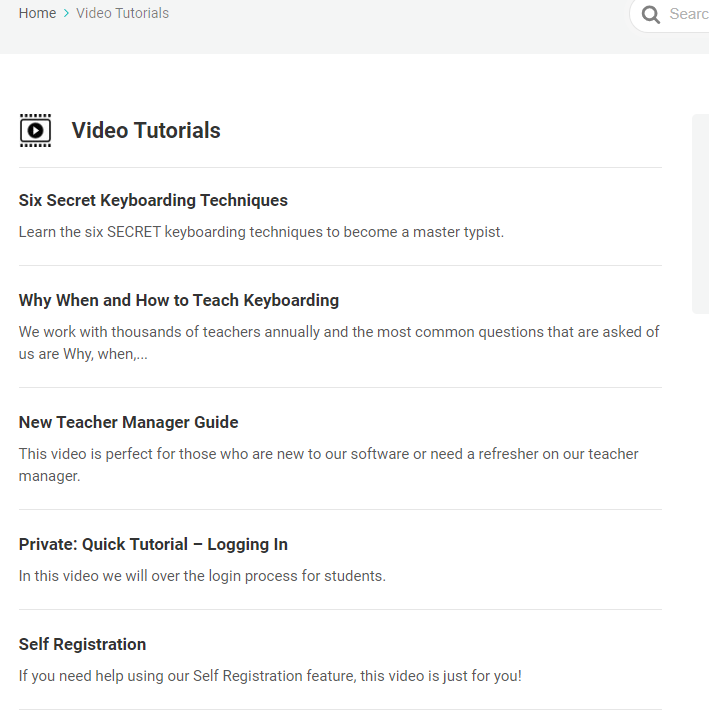Click the gray sidebar panel at right edge
The image size is (709, 724).
click(x=701, y=214)
